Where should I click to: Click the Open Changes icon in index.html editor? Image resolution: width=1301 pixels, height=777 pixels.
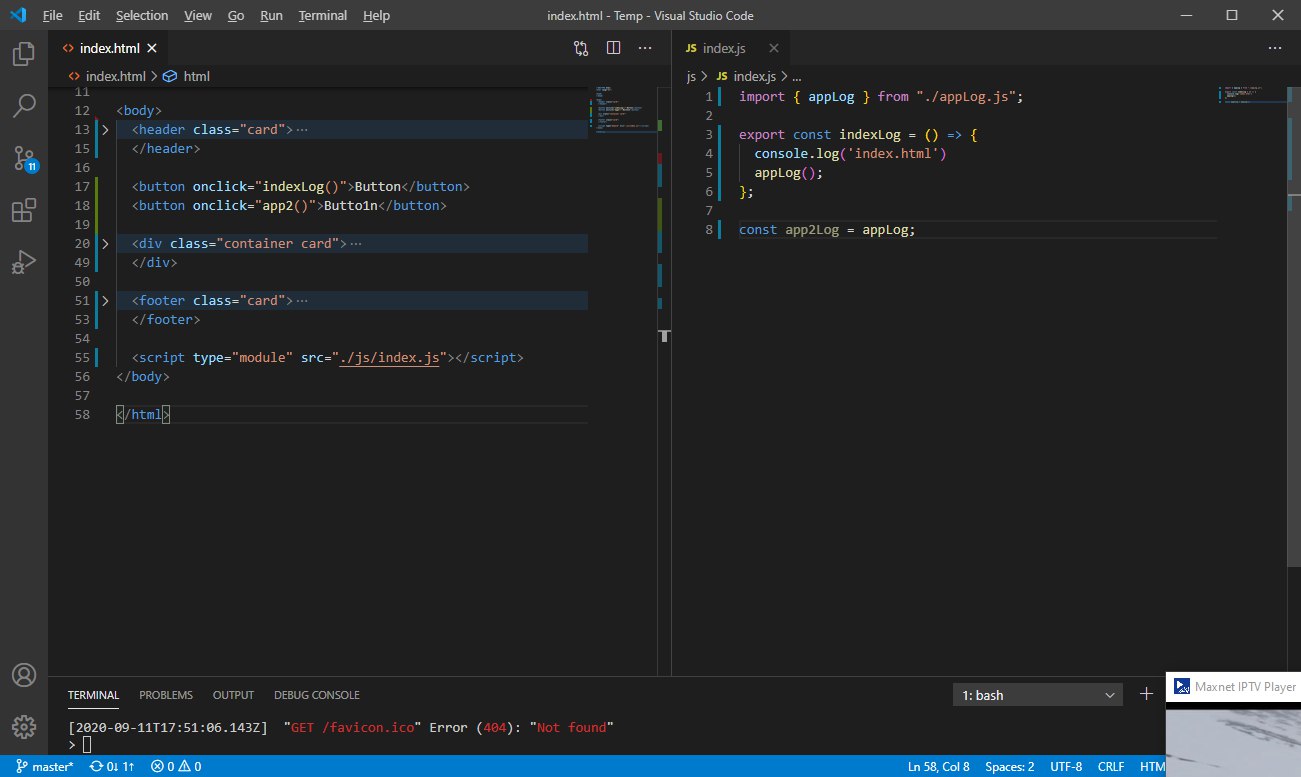tap(581, 47)
